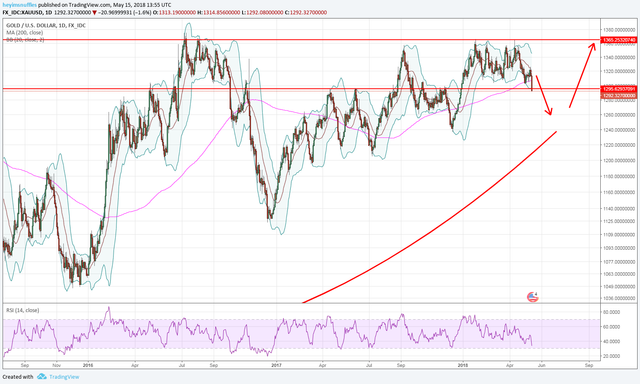Viewport: 640px width, 384px height.
Task: Click the RSI 40.0000 scale label
Action: click(611, 342)
